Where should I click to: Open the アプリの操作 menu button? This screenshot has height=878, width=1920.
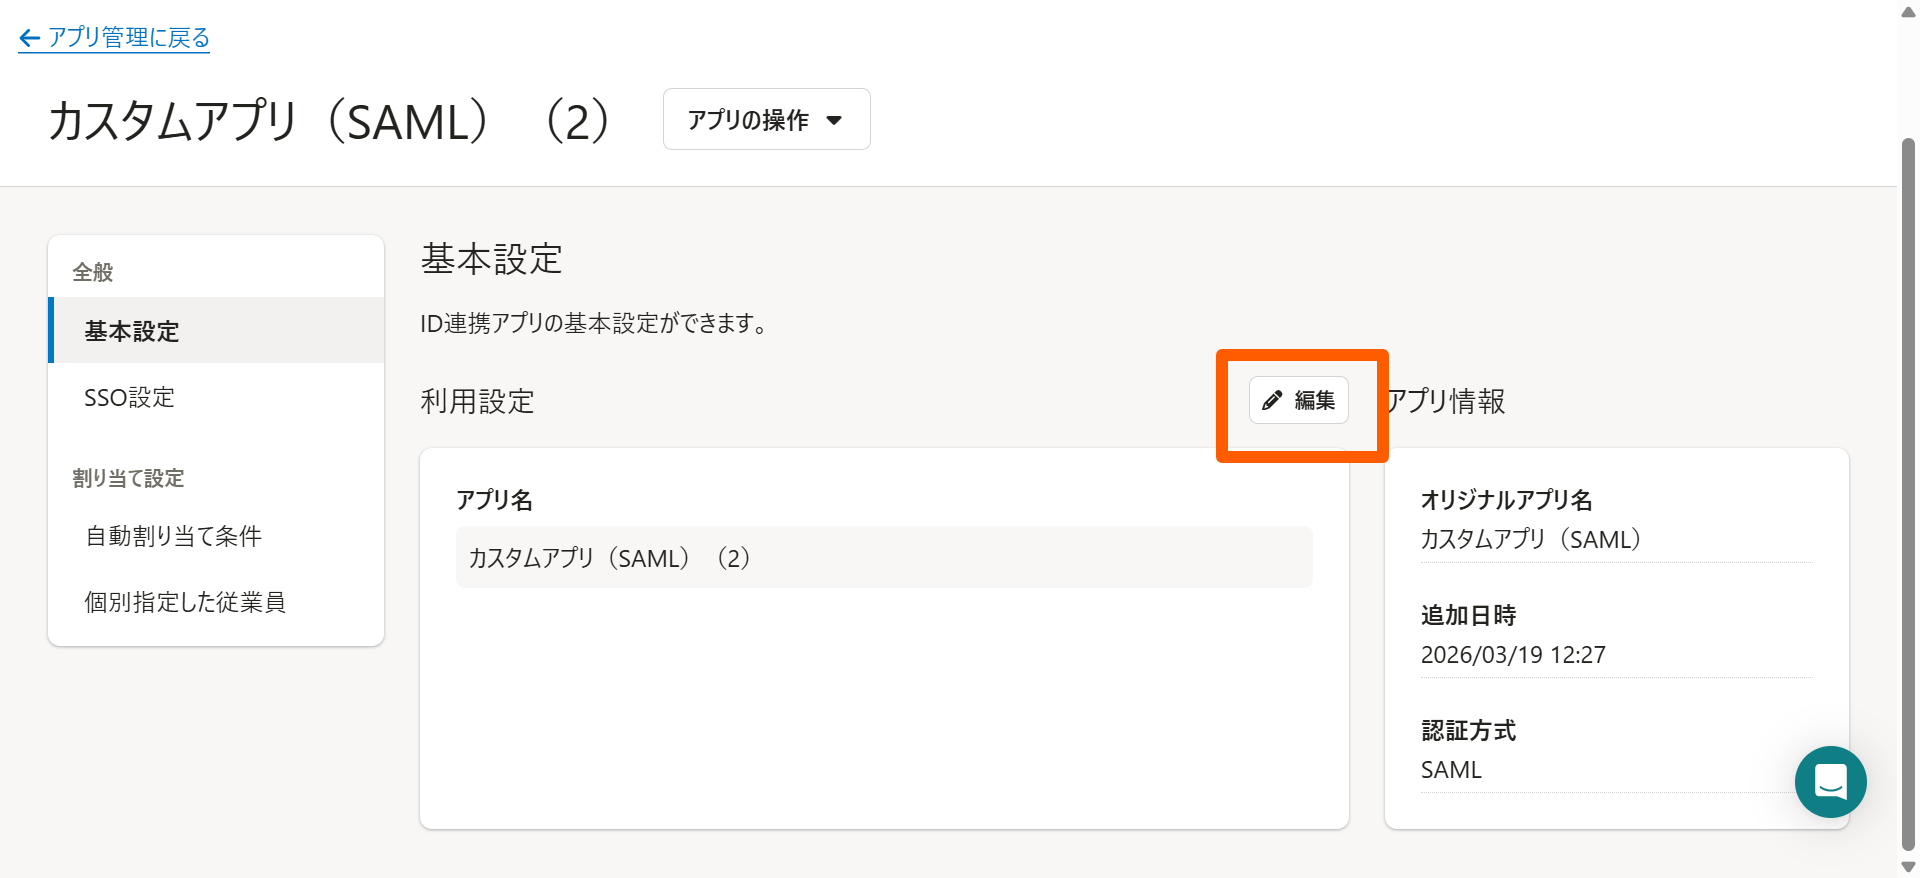point(766,120)
